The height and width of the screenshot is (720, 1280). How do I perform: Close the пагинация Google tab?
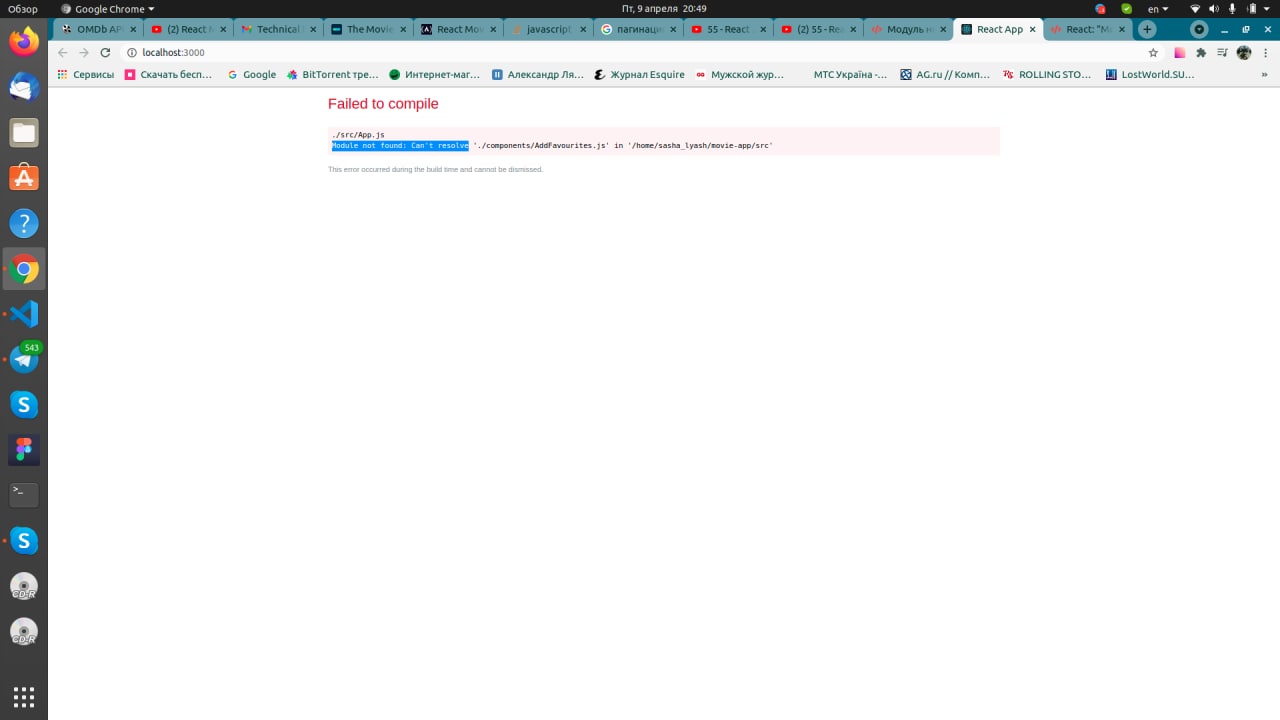click(x=673, y=29)
